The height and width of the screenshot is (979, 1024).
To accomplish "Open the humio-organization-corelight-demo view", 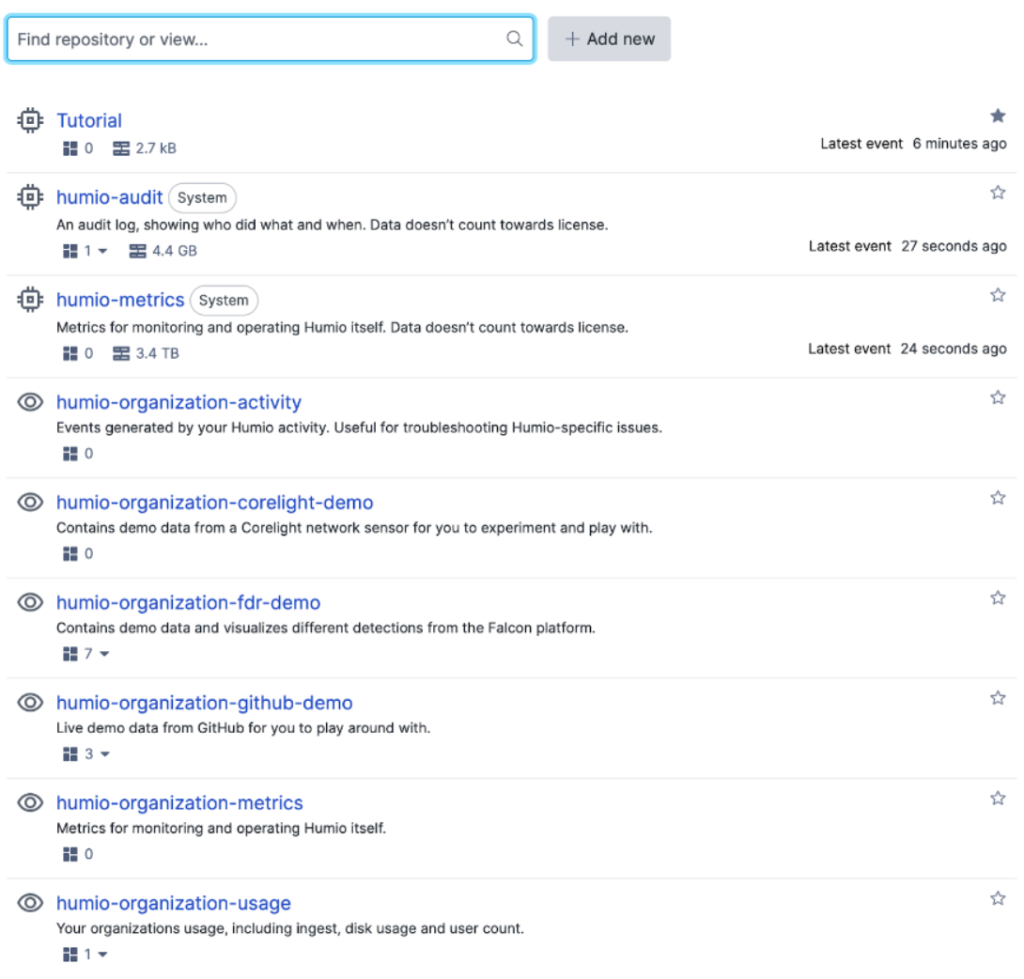I will [x=214, y=502].
